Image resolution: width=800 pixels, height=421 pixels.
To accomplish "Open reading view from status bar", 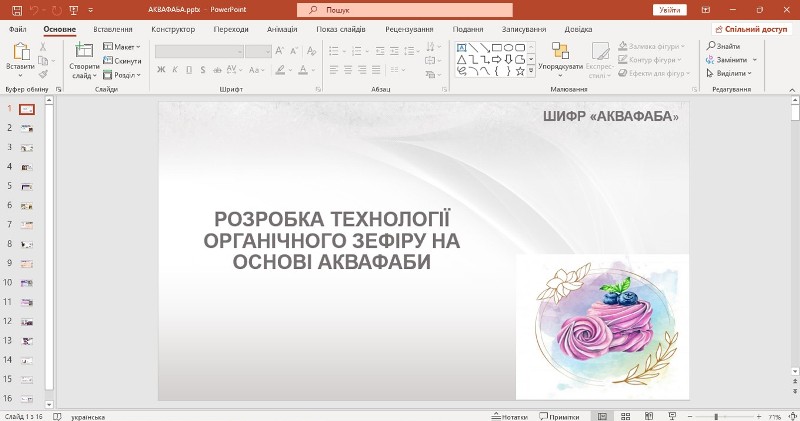I will [x=650, y=416].
